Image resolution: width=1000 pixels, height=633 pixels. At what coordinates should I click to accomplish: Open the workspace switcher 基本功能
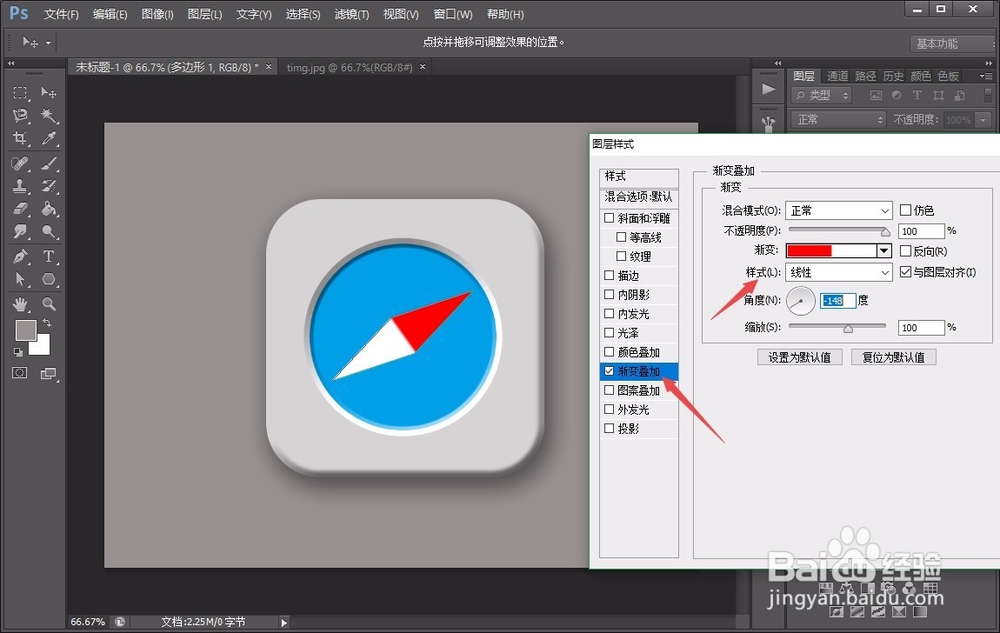click(x=951, y=43)
